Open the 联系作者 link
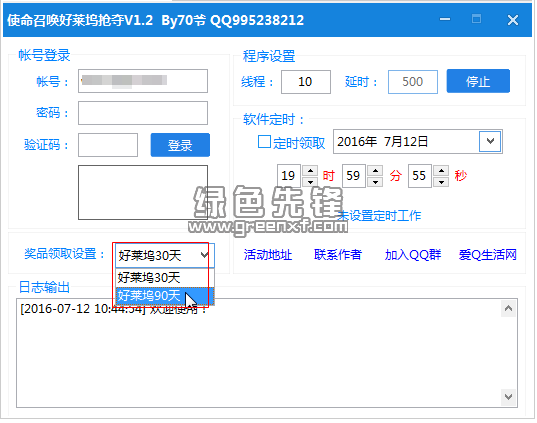The width and height of the screenshot is (537, 423). click(338, 255)
